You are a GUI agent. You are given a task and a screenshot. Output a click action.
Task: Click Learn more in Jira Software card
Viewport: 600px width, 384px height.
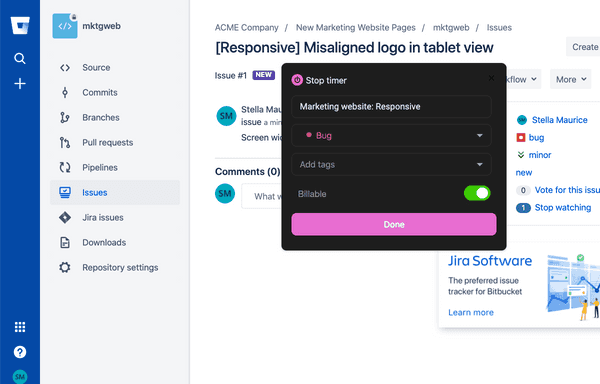point(471,312)
